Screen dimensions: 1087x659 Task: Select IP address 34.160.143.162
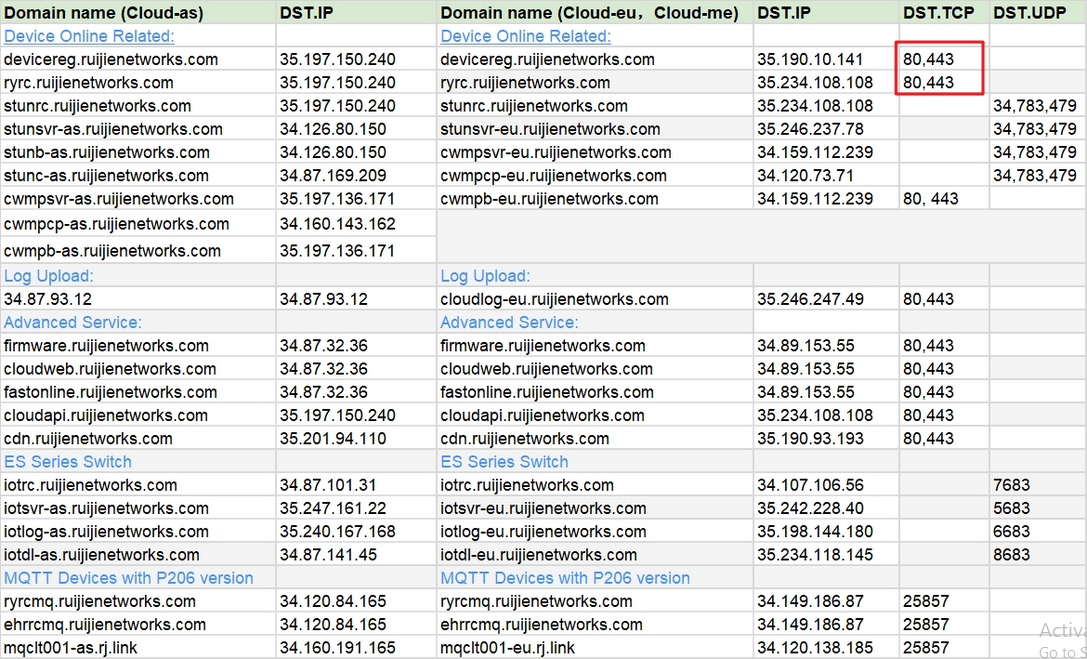pos(338,224)
